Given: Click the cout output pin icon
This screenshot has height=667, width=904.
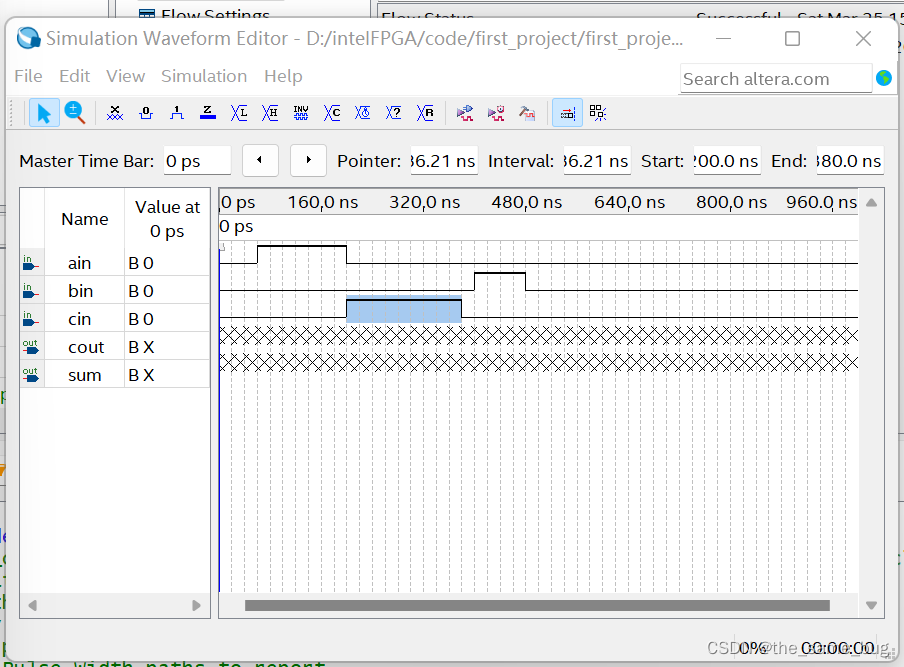Looking at the screenshot, I should click(31, 347).
